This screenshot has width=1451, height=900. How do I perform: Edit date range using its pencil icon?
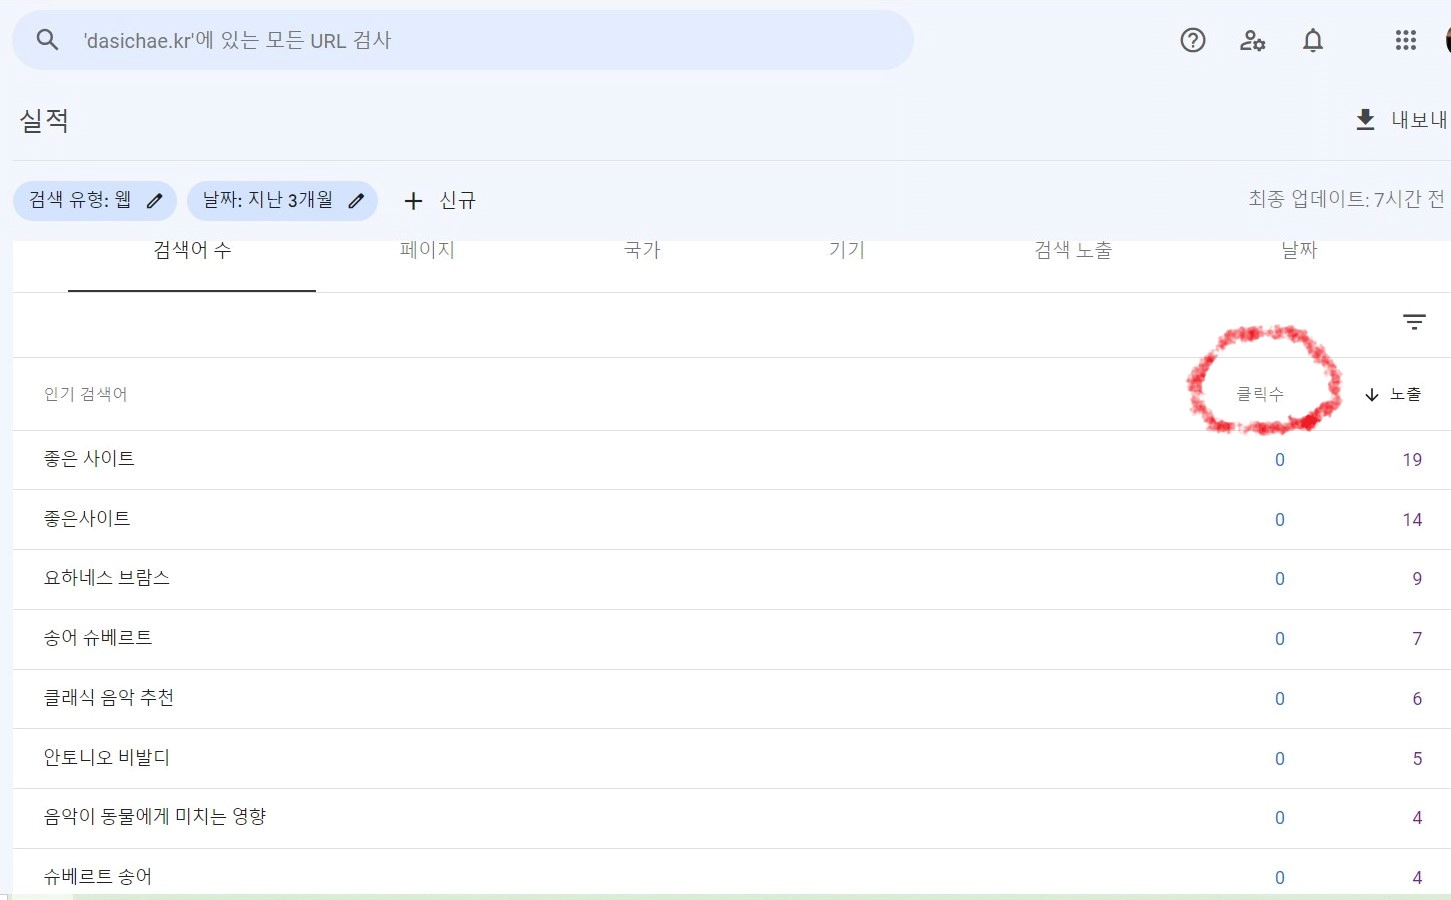click(x=356, y=201)
